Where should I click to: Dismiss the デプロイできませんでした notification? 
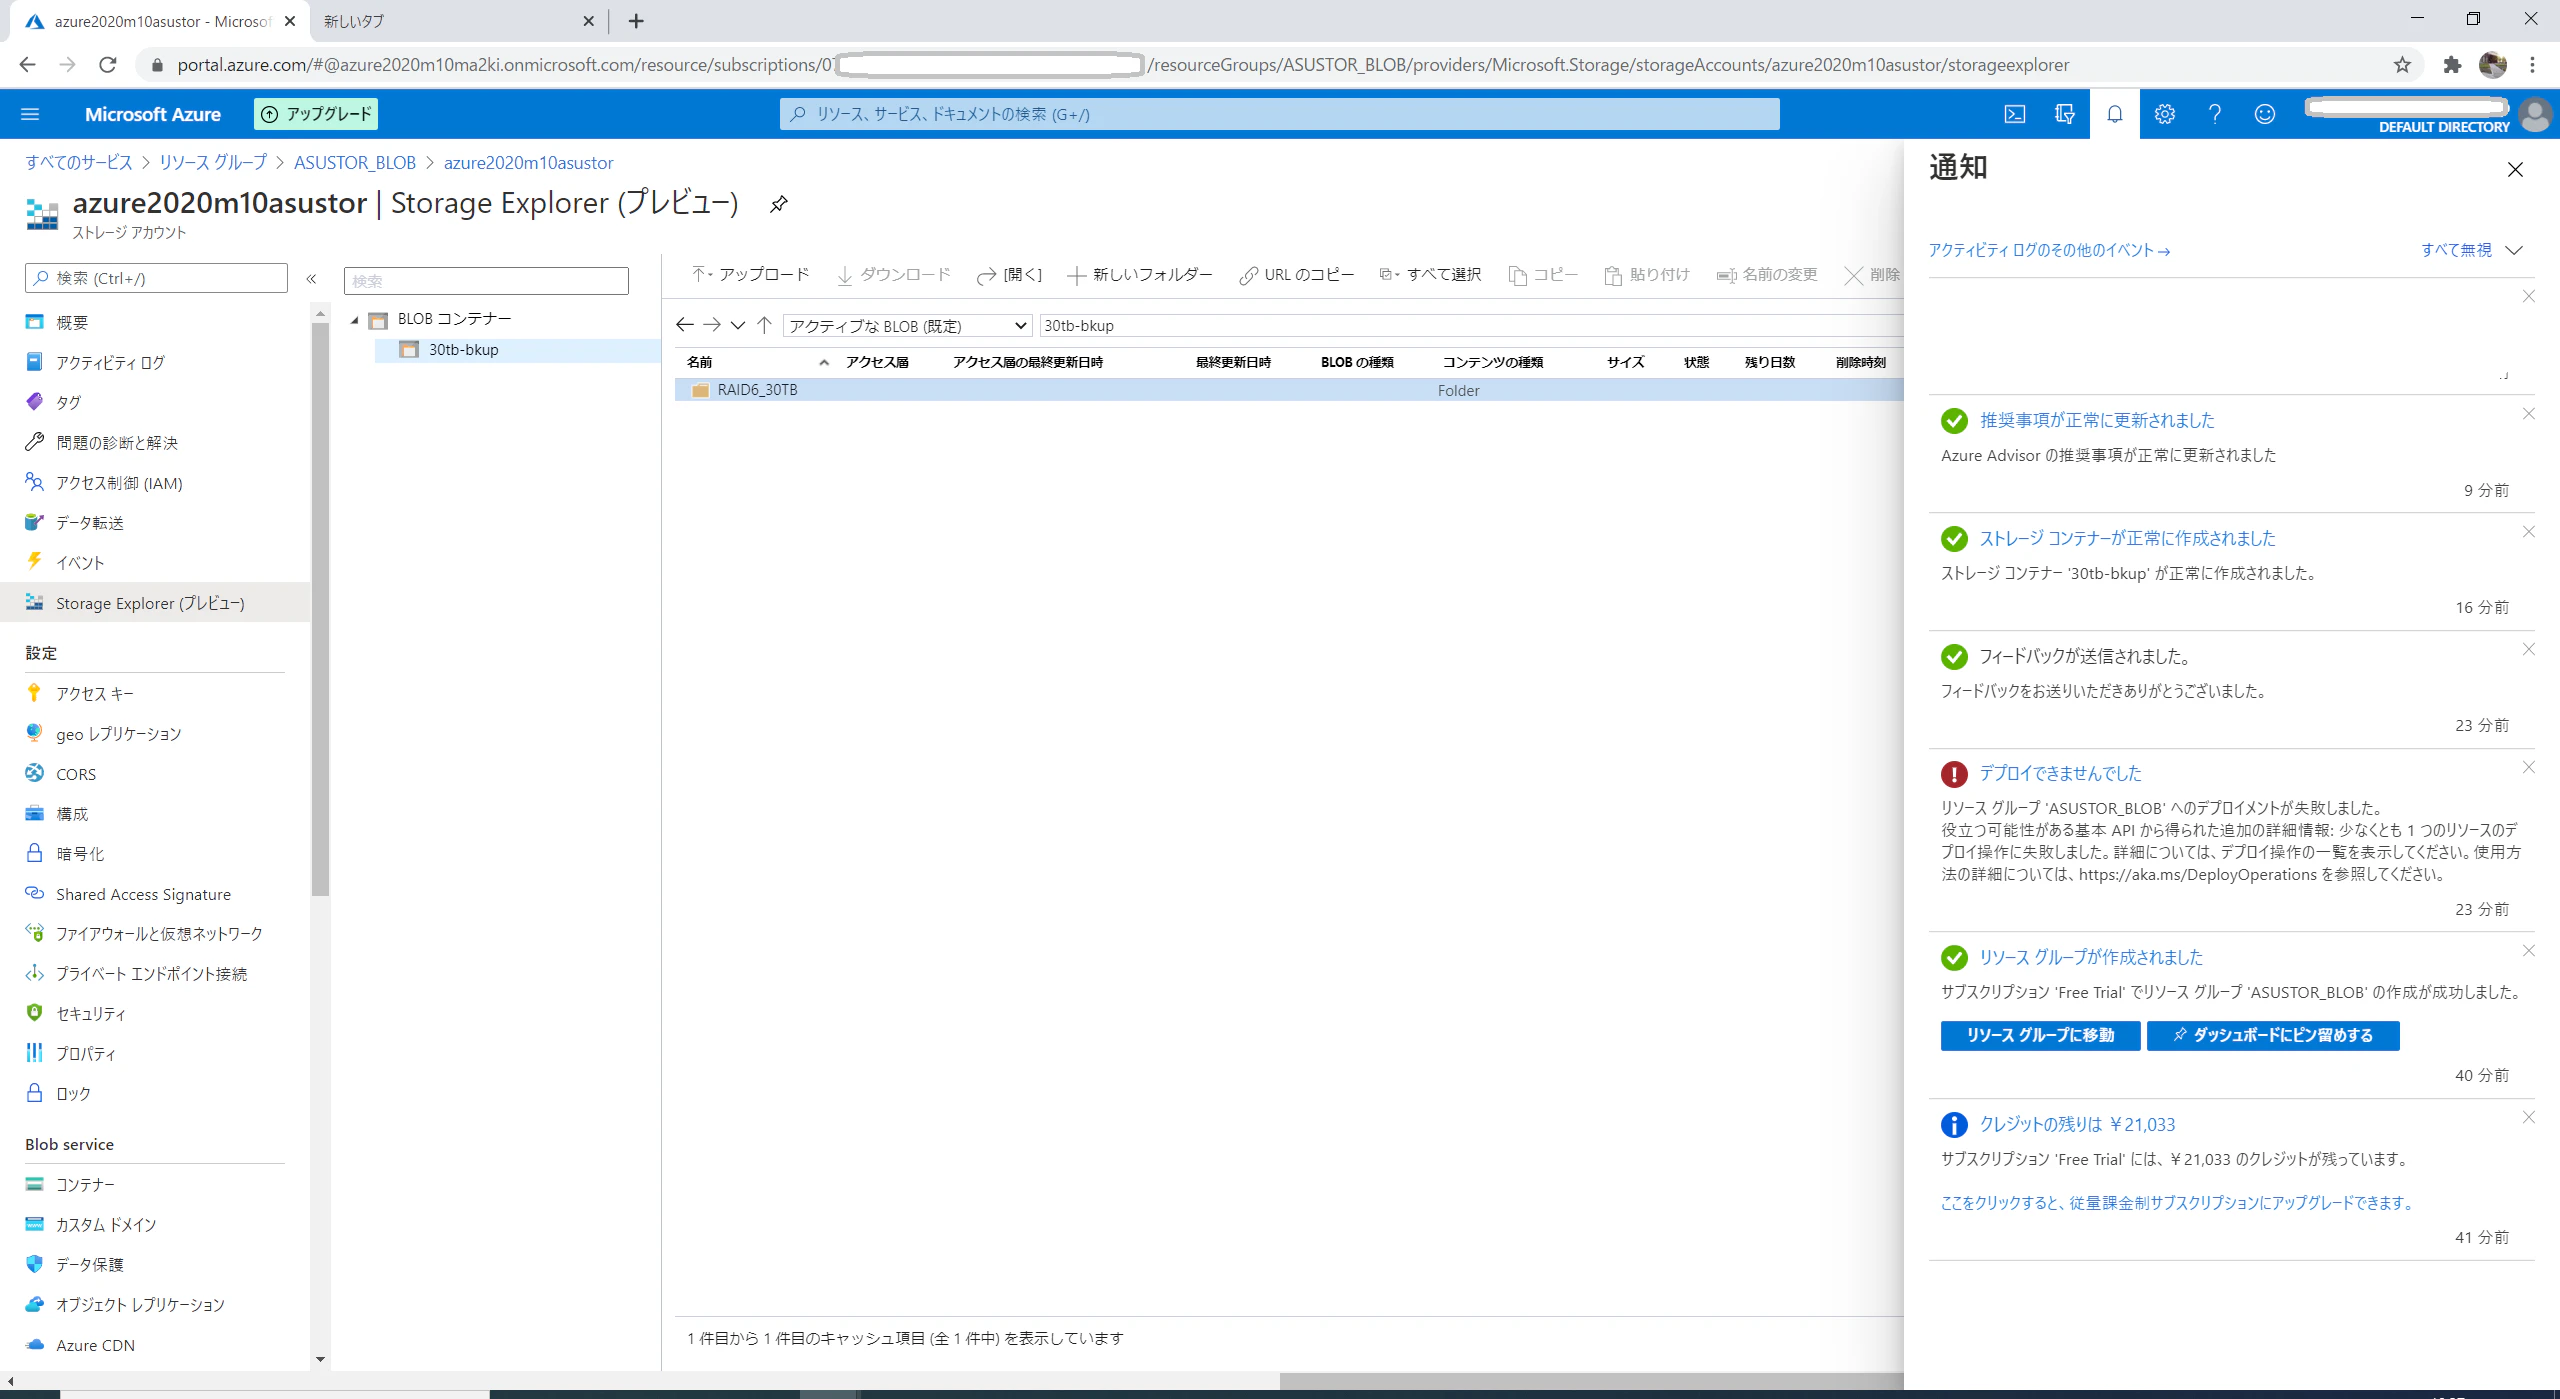click(2529, 767)
